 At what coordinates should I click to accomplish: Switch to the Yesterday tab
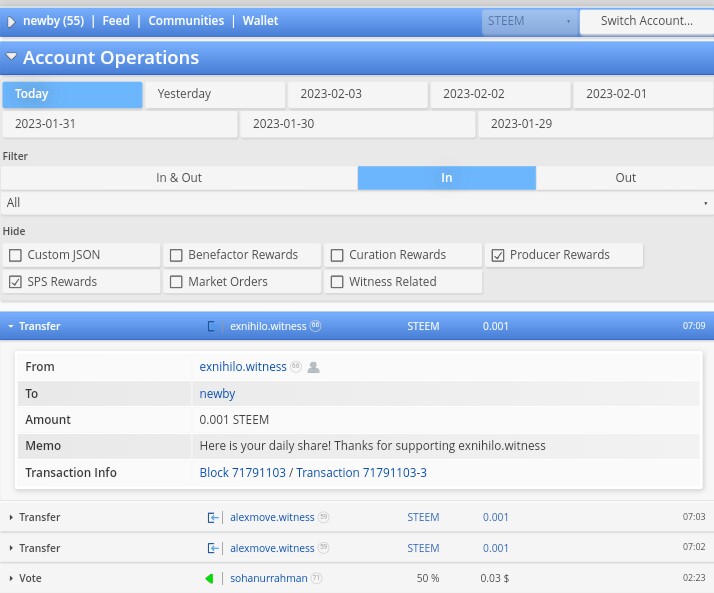pos(215,94)
